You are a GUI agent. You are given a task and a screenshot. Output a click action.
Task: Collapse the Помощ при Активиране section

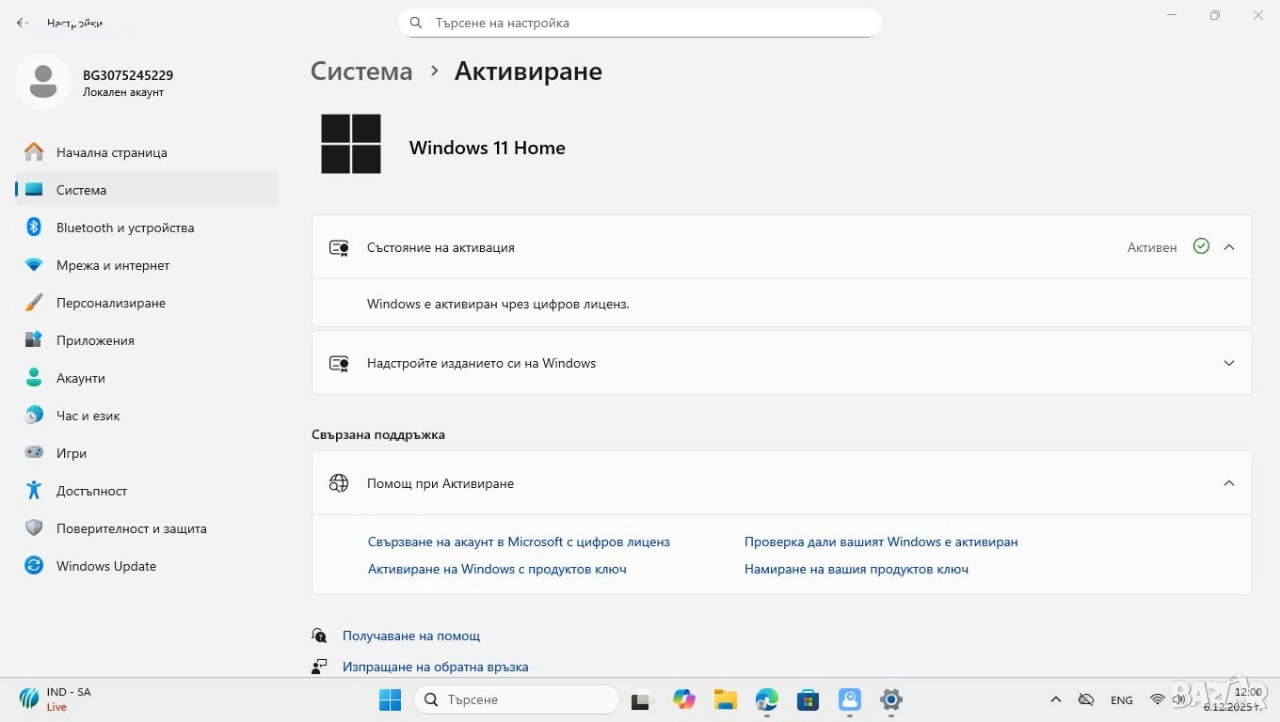click(x=1229, y=483)
